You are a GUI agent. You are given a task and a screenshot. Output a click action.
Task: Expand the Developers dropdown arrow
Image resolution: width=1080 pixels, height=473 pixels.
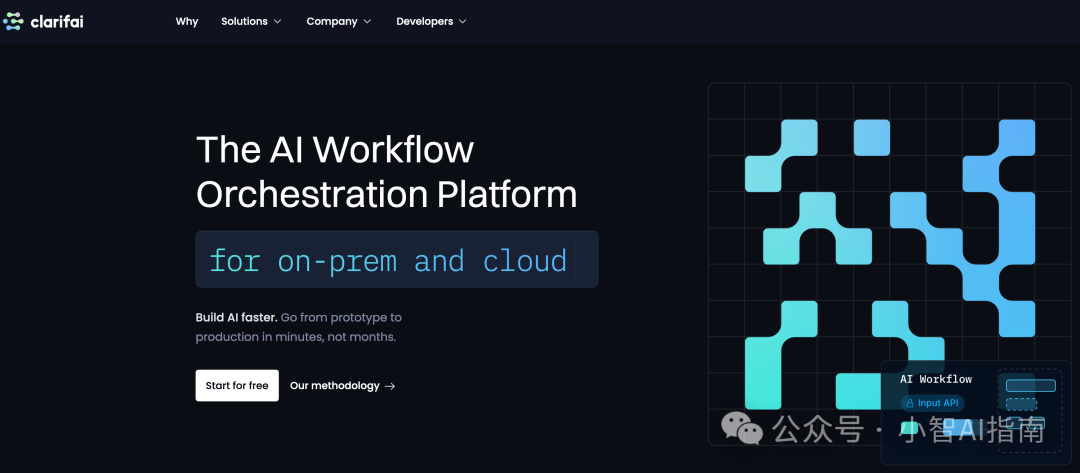[x=463, y=21]
